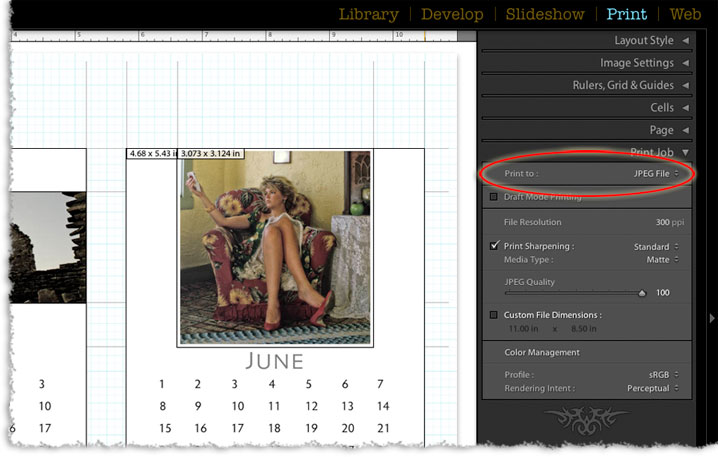
Task: Enable Draft Mode Printing checkbox
Action: [494, 197]
